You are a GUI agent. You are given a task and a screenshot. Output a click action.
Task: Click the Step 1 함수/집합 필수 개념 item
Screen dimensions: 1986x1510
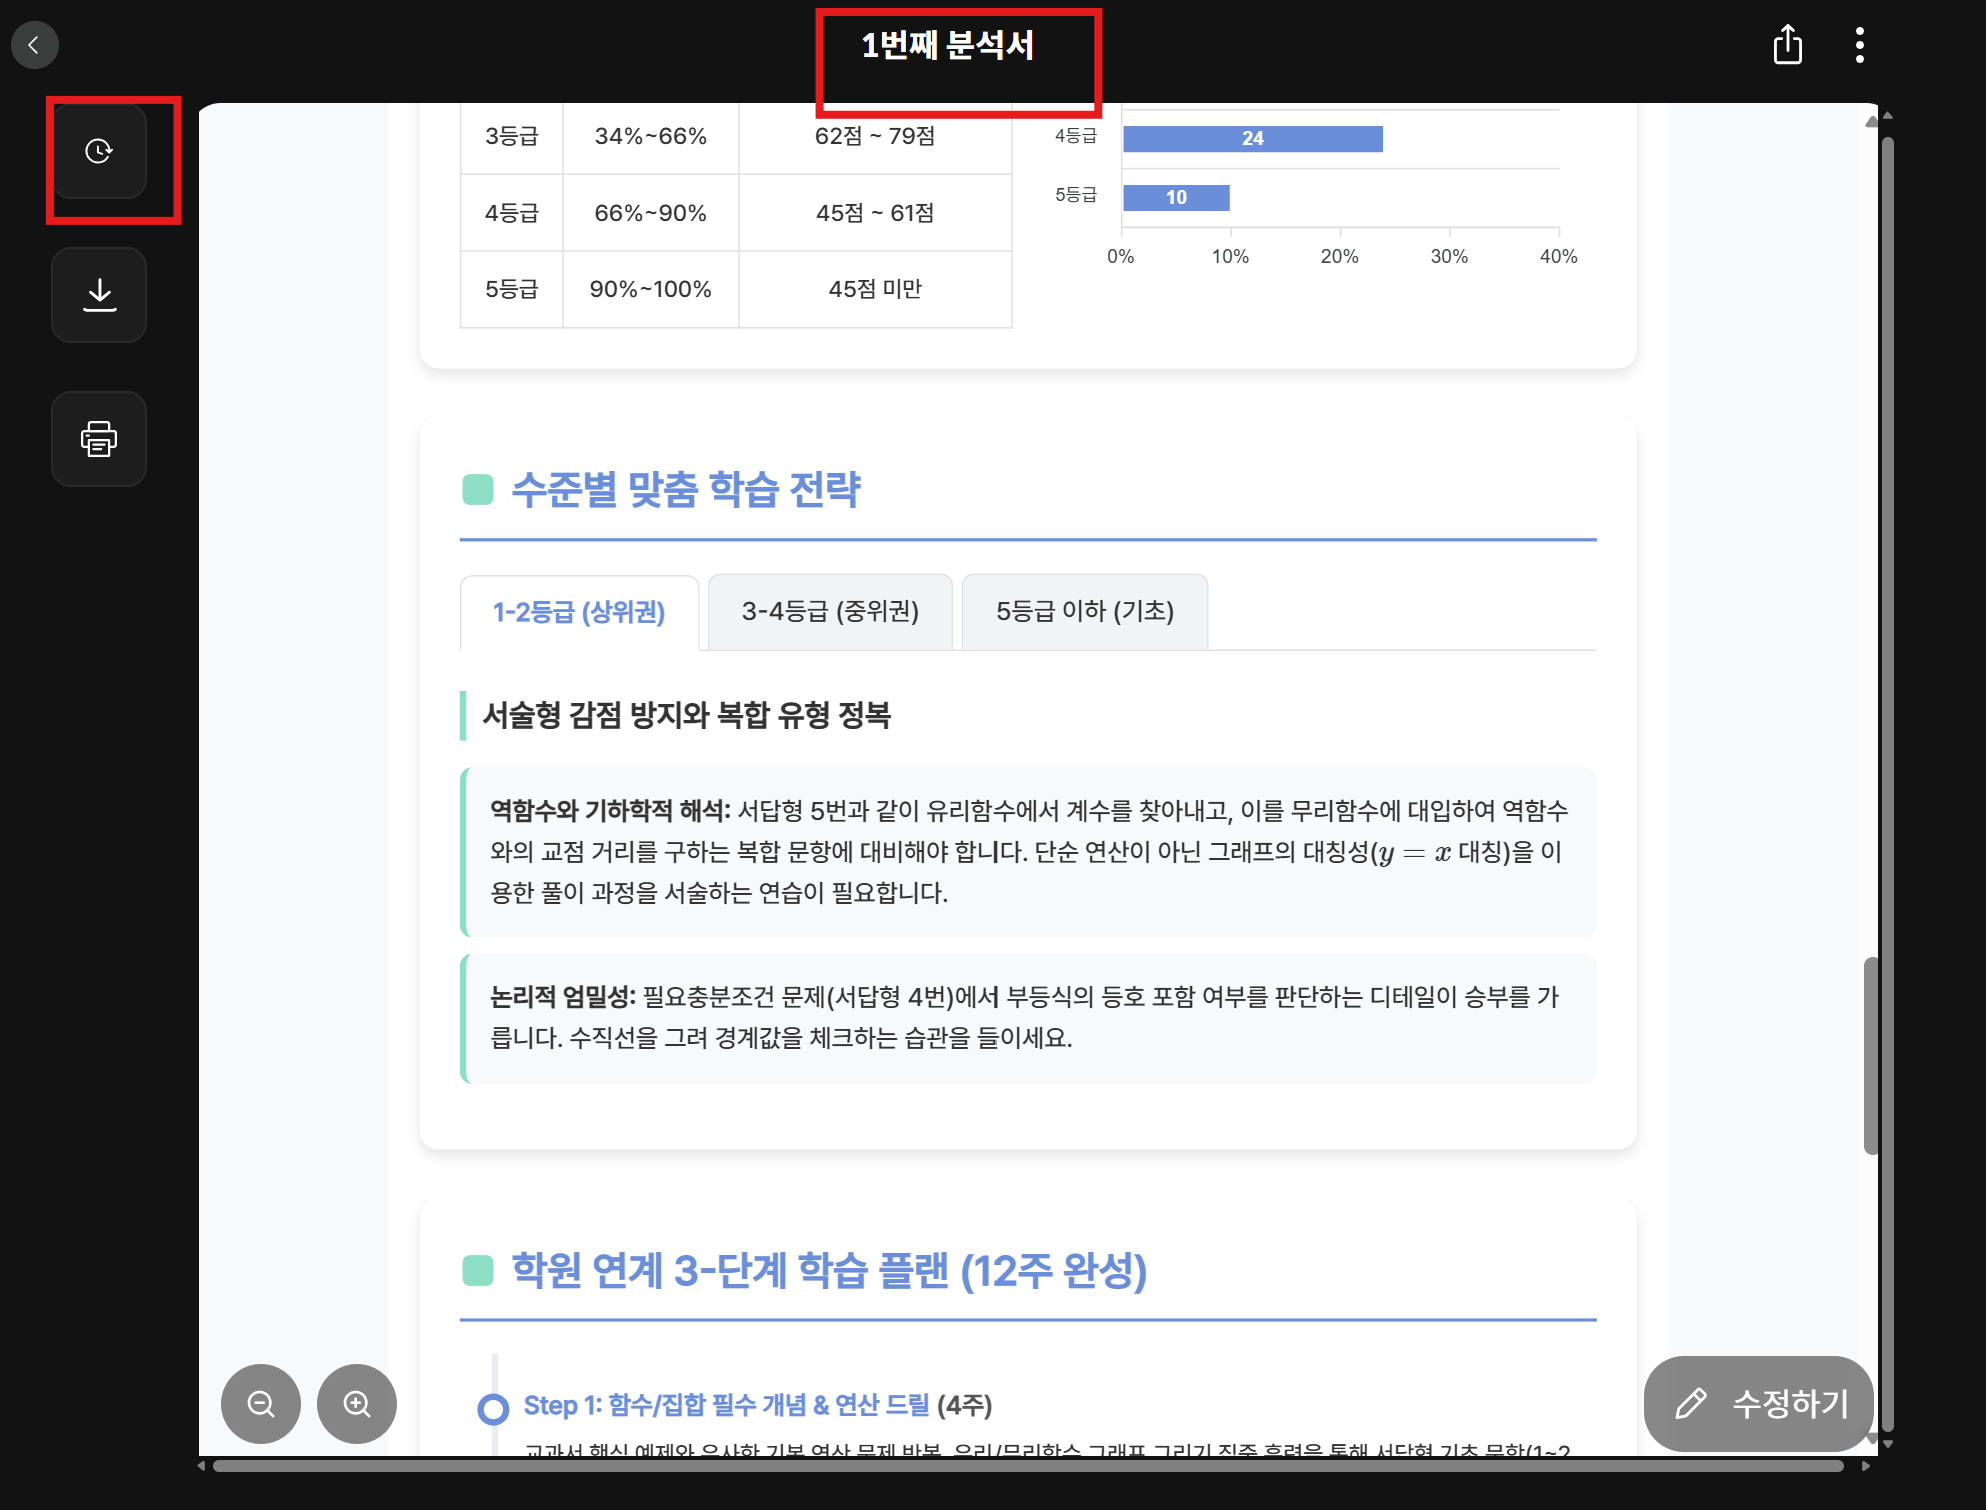[x=758, y=1405]
